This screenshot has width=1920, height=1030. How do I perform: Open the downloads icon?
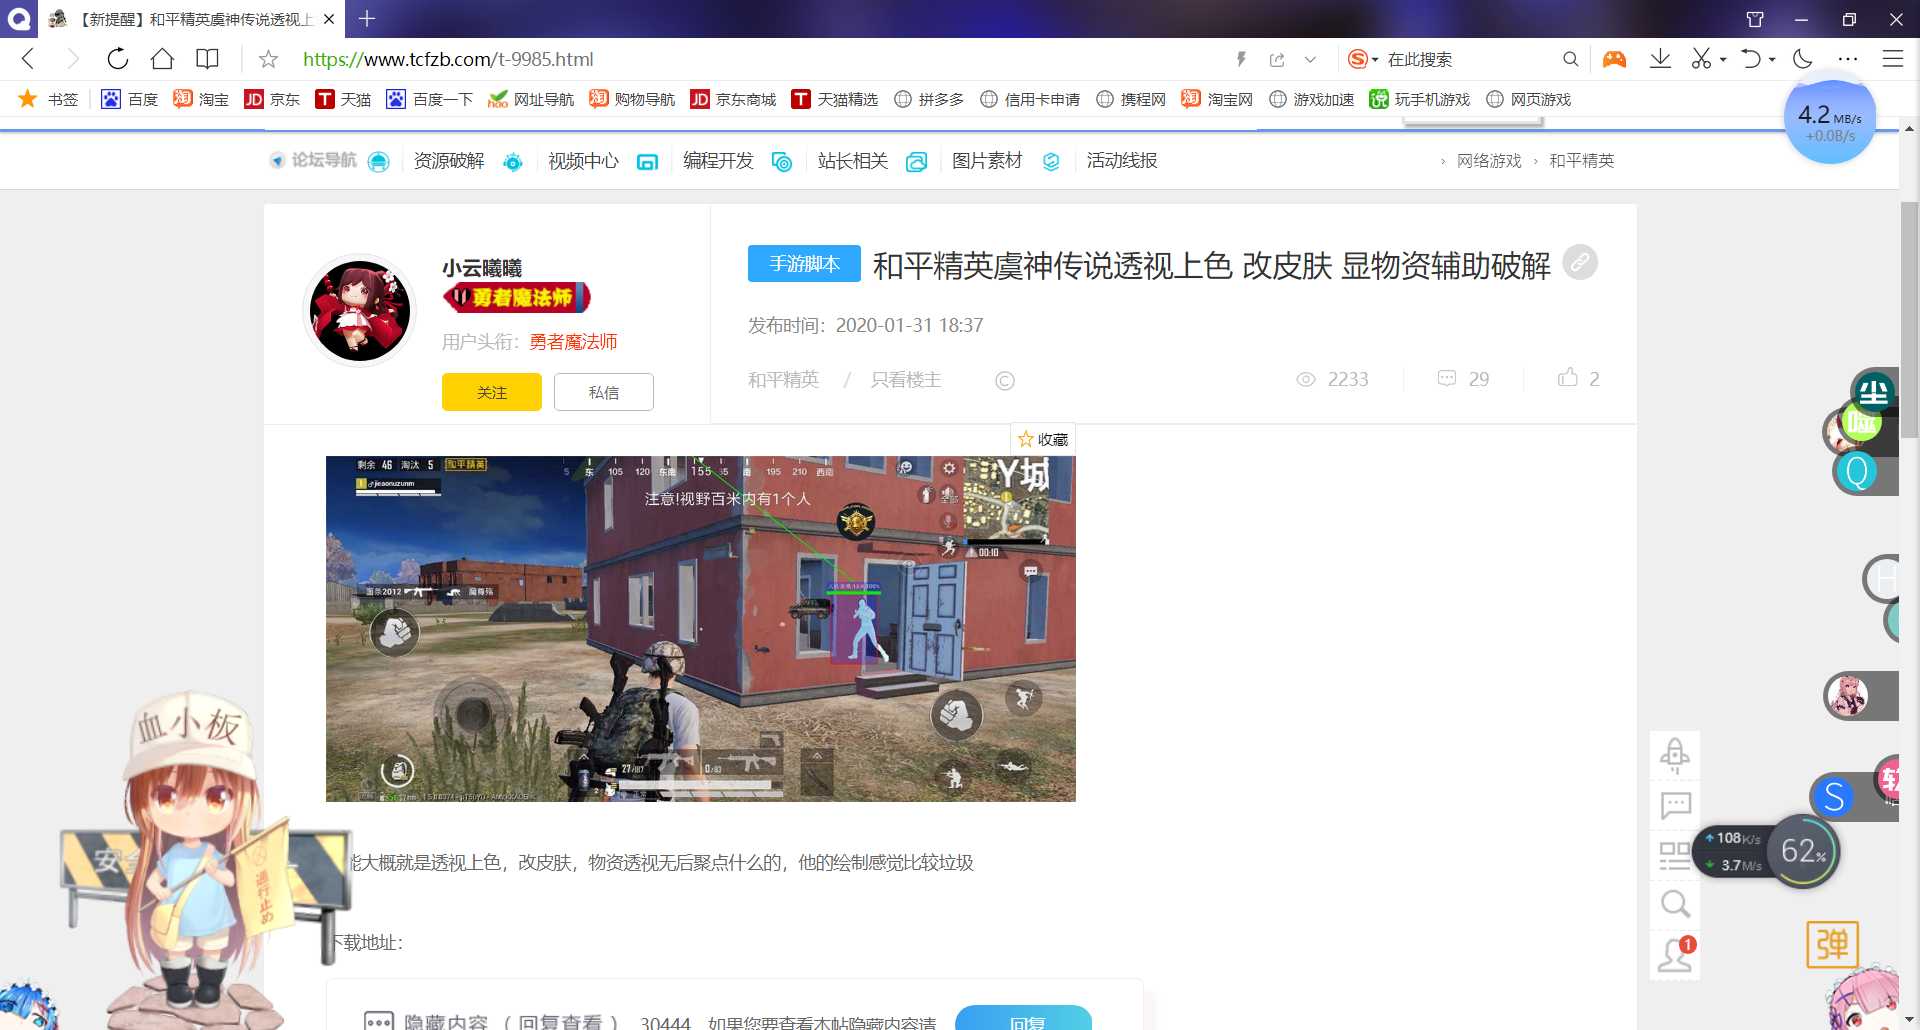[x=1660, y=59]
